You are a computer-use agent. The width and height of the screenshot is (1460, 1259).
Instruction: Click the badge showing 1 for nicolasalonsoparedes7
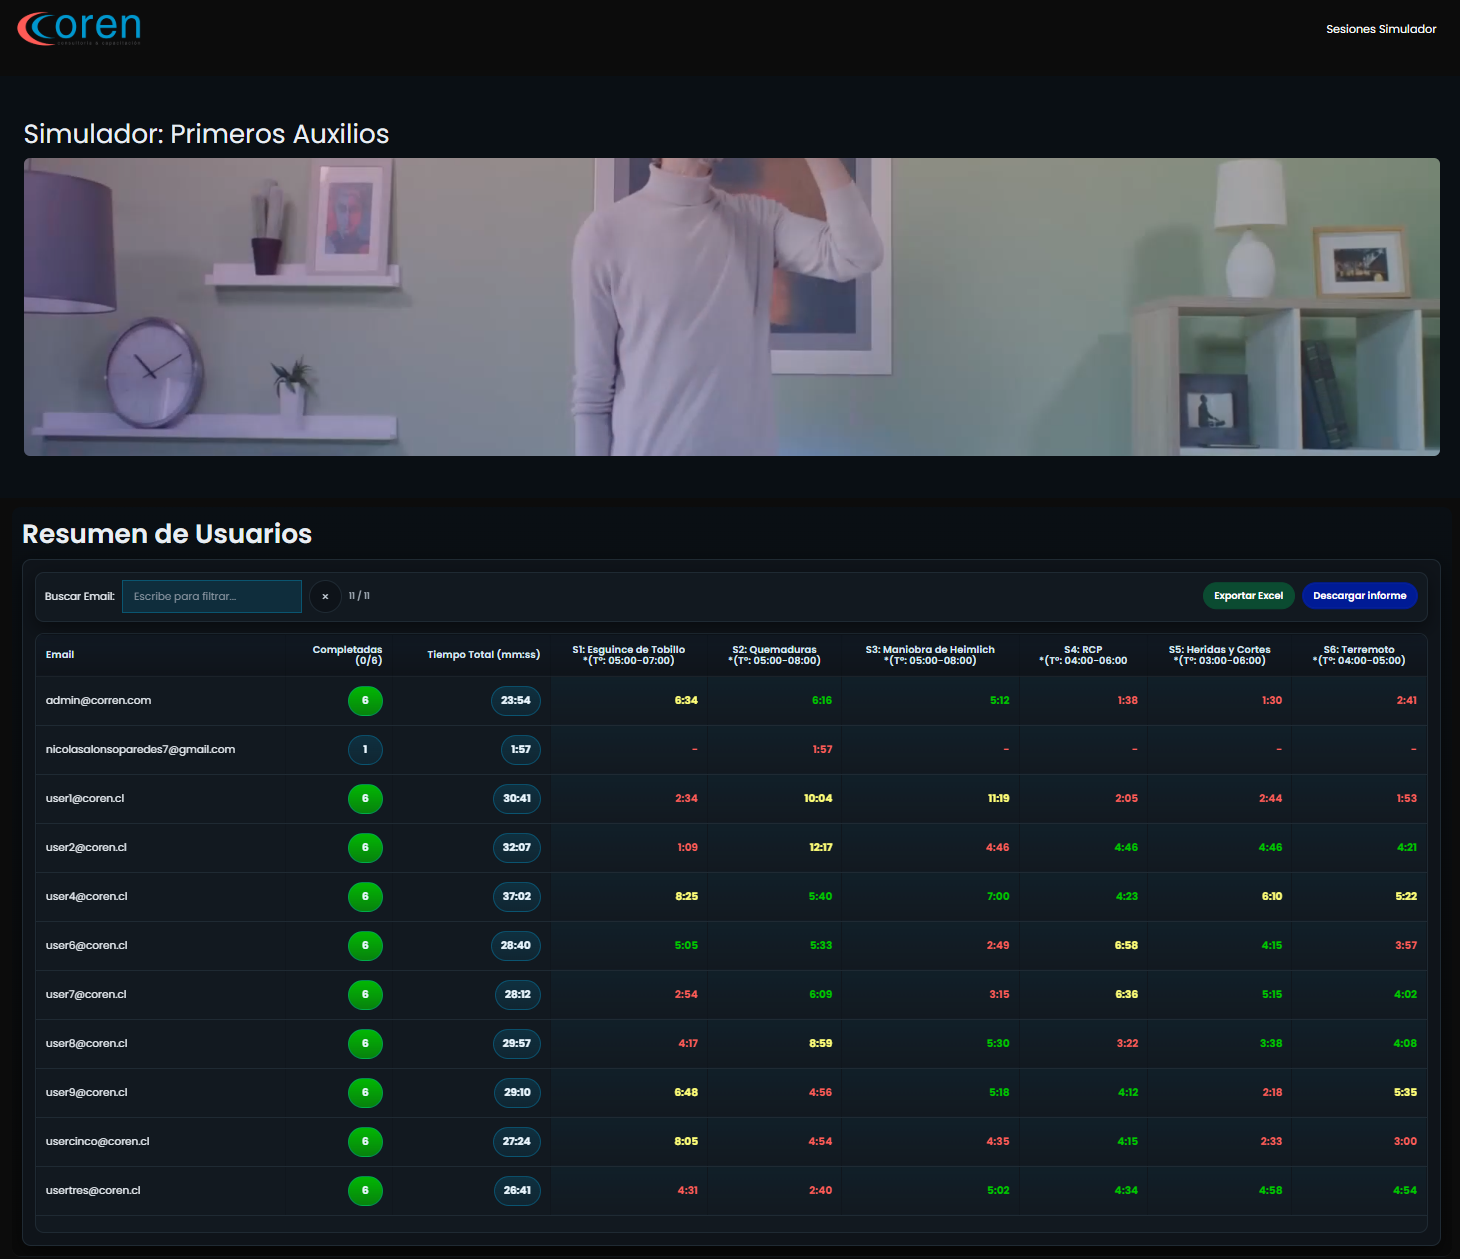[x=365, y=750]
